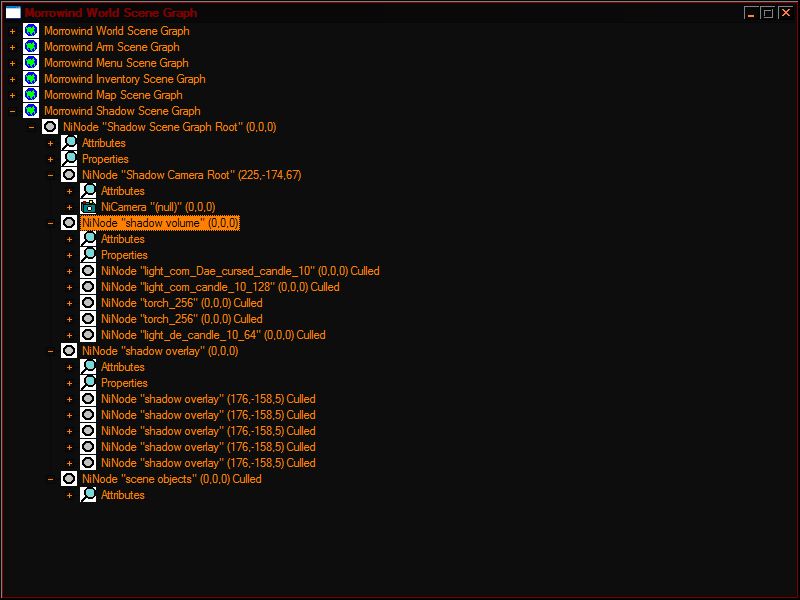800x600 pixels.
Task: Select the 'Morrowind Inventory Scene Graph' row
Action: [125, 79]
